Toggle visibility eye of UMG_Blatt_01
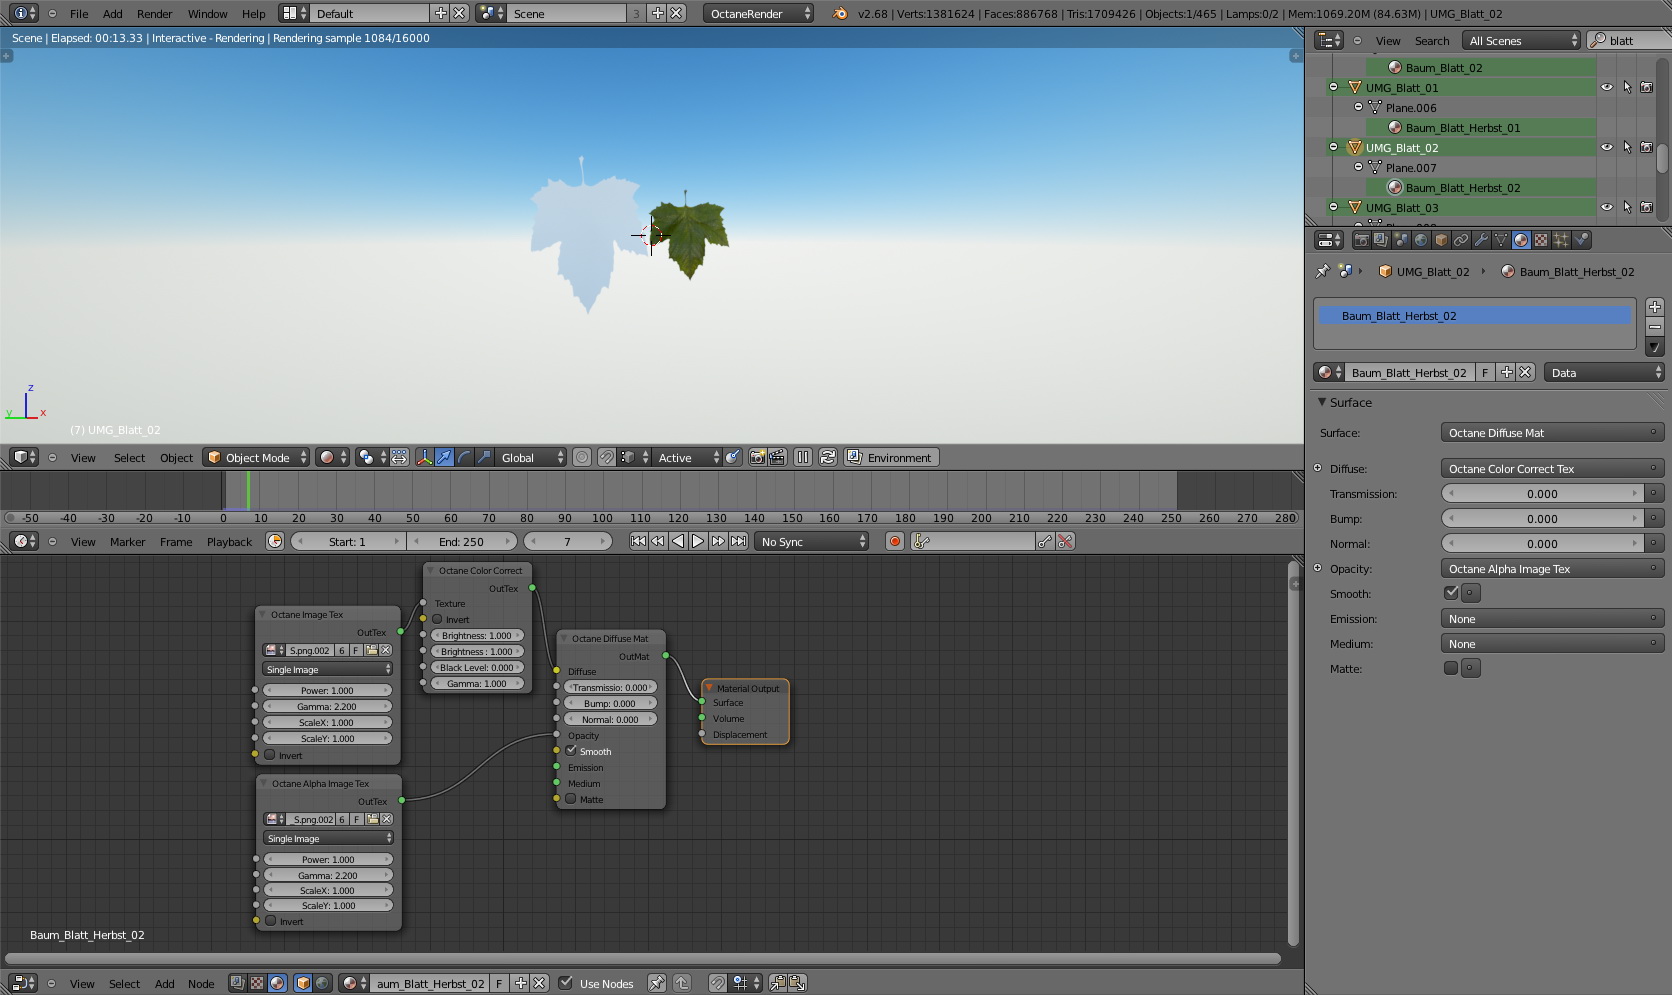Screen dimensions: 1672x995 coord(1607,87)
